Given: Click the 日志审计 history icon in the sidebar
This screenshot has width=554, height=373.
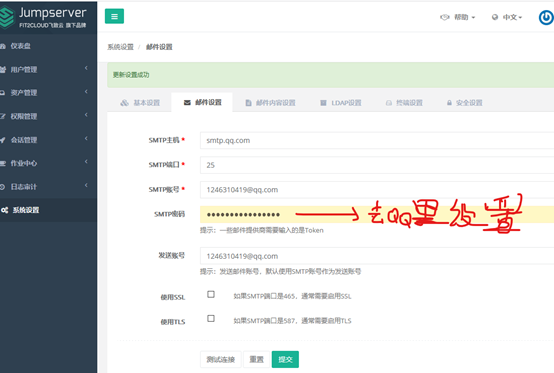Looking at the screenshot, I should click(x=2, y=187).
